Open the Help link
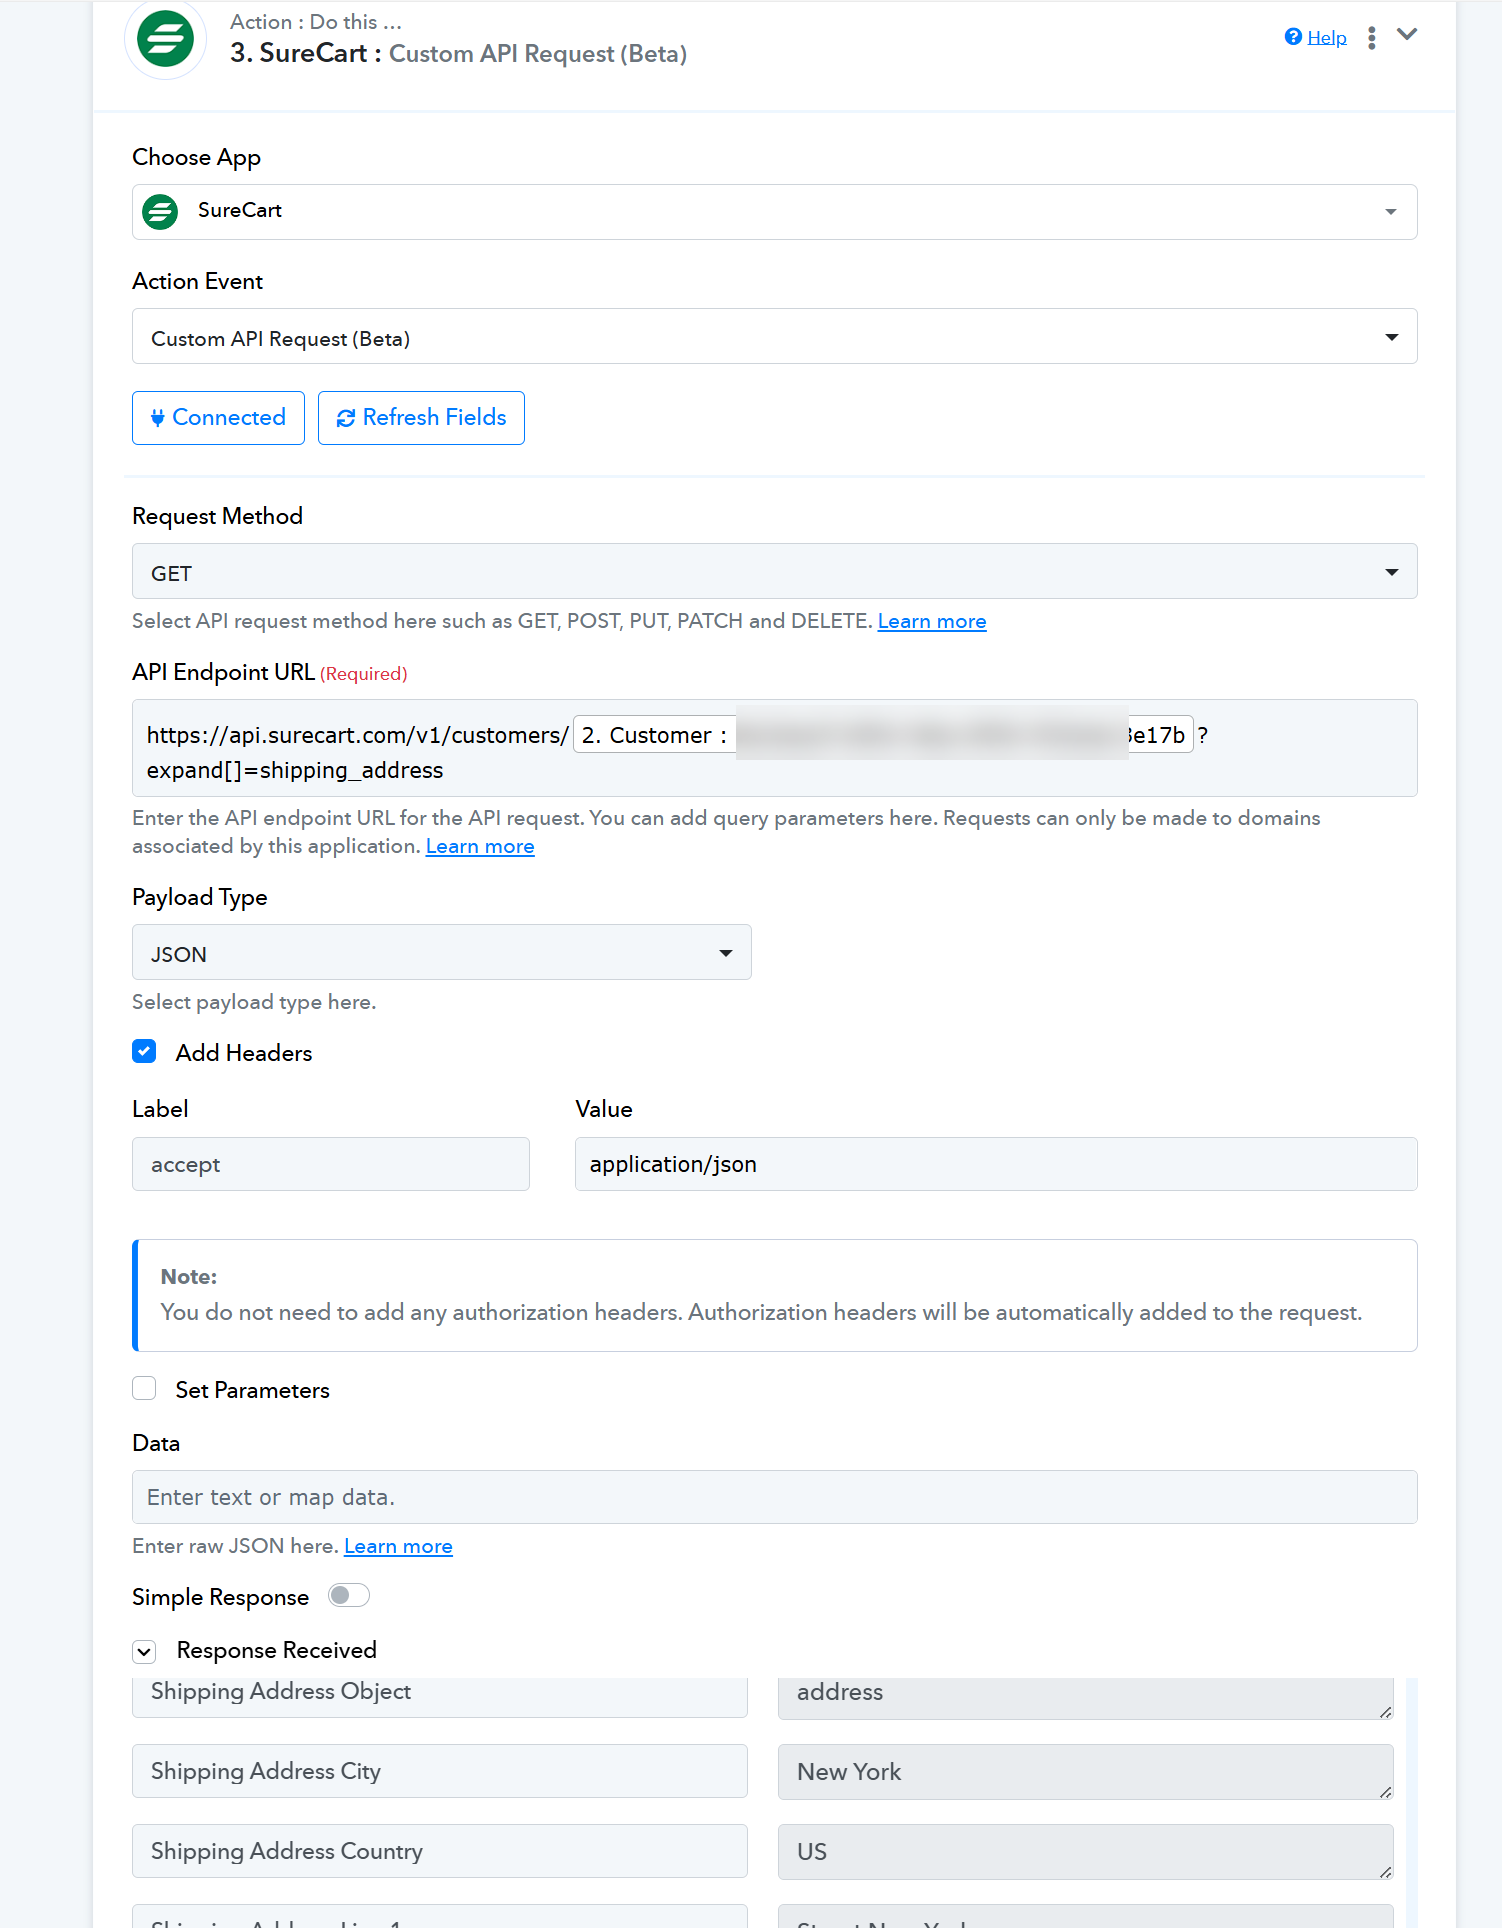Image resolution: width=1502 pixels, height=1928 pixels. (x=1327, y=37)
